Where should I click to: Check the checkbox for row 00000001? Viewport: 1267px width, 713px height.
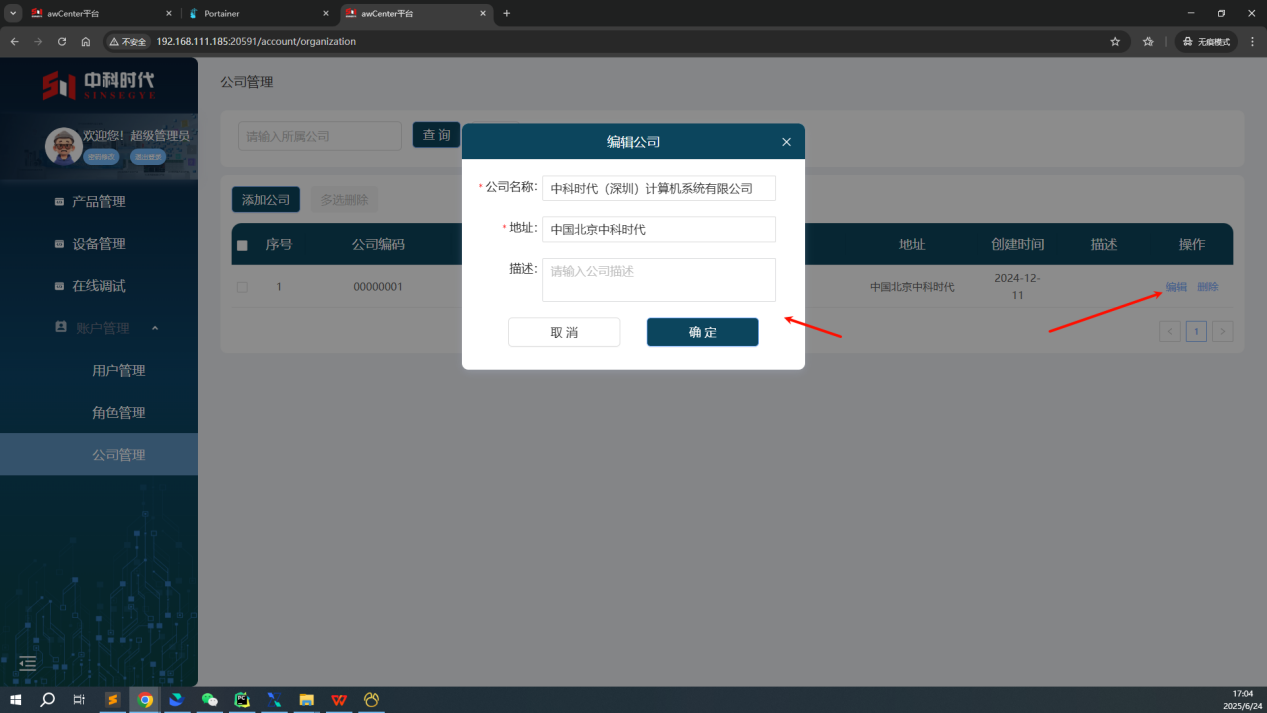(x=242, y=287)
